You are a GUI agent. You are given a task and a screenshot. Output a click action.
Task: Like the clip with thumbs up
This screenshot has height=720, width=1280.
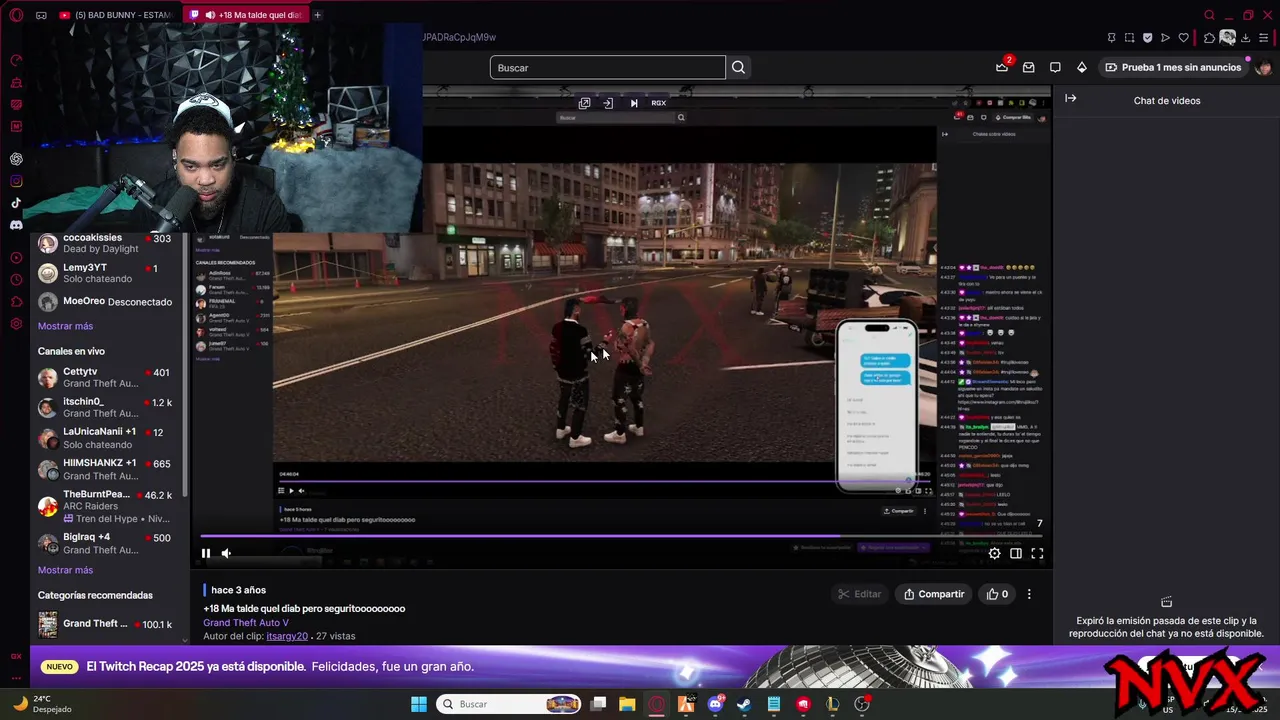997,594
